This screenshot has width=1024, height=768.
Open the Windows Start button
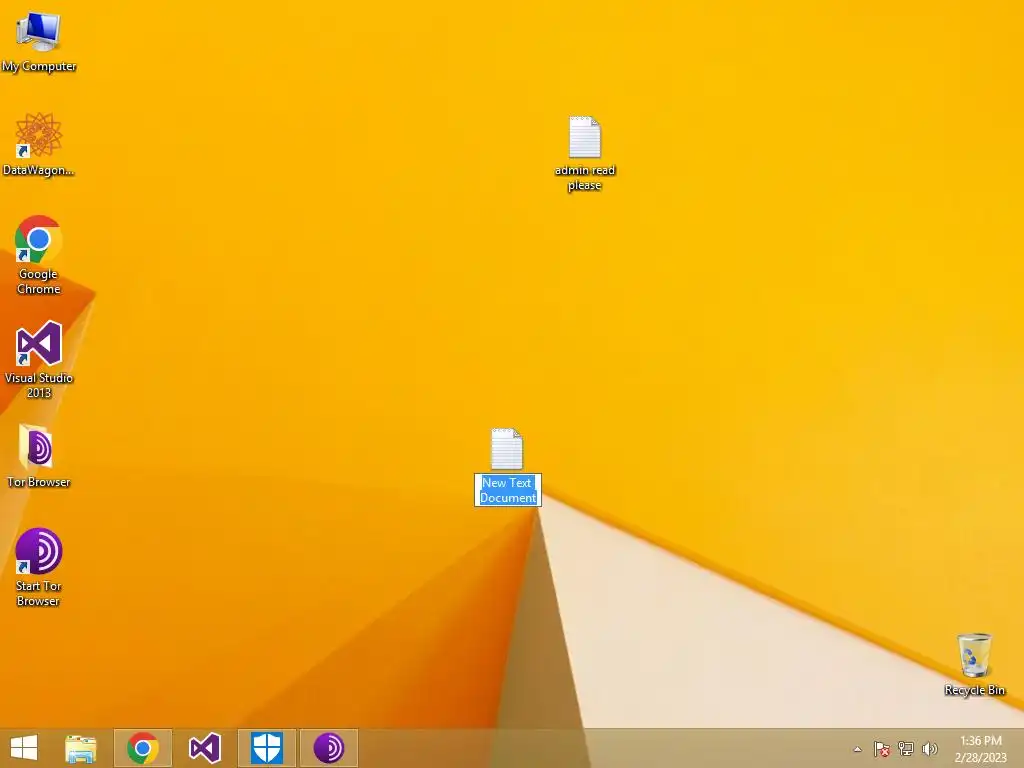pos(24,748)
